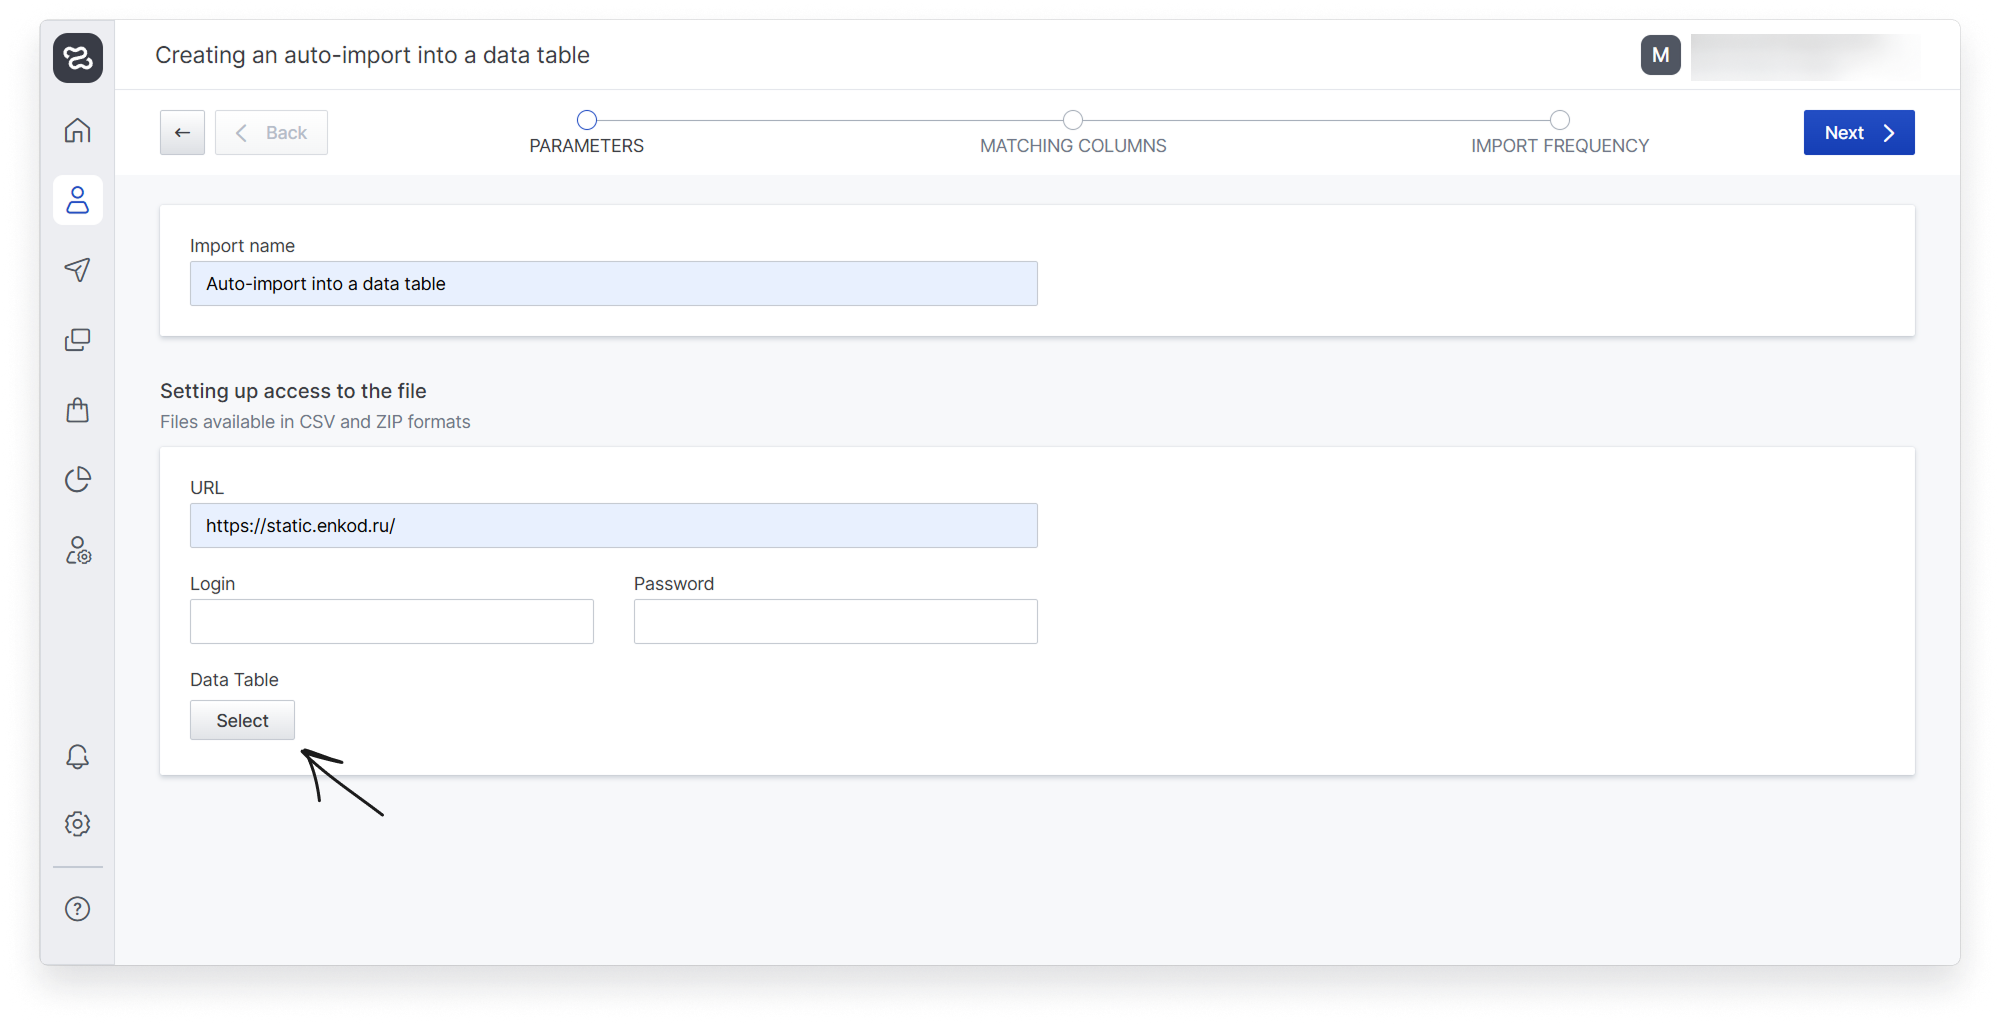The height and width of the screenshot is (1025, 2000).
Task: Open the M user avatar menu
Action: click(1660, 56)
